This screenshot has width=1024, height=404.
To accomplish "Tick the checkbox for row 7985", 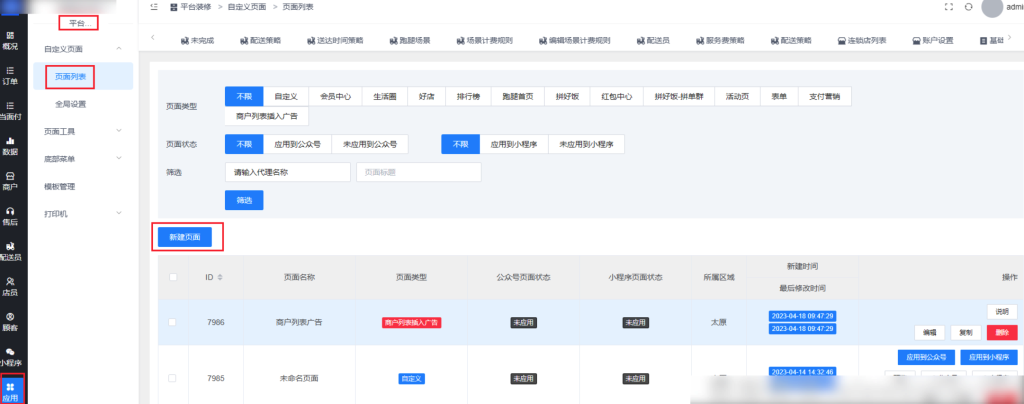I will point(173,379).
